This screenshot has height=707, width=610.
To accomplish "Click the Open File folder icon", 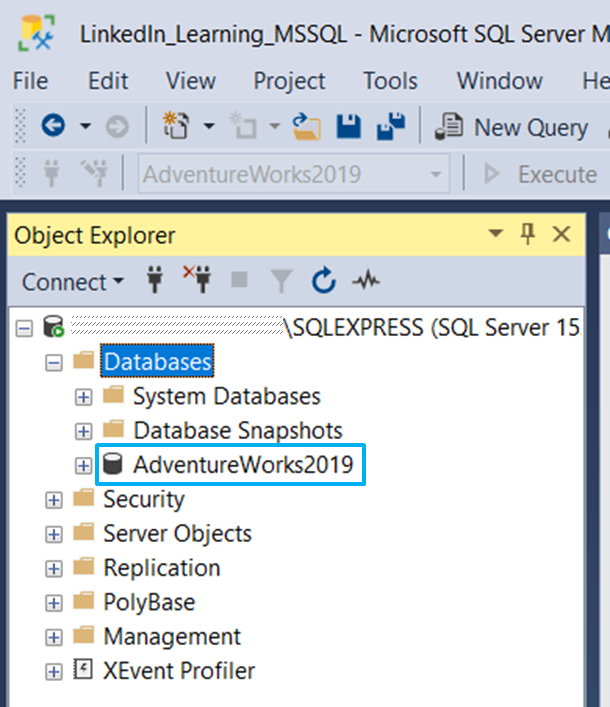I will (x=307, y=127).
